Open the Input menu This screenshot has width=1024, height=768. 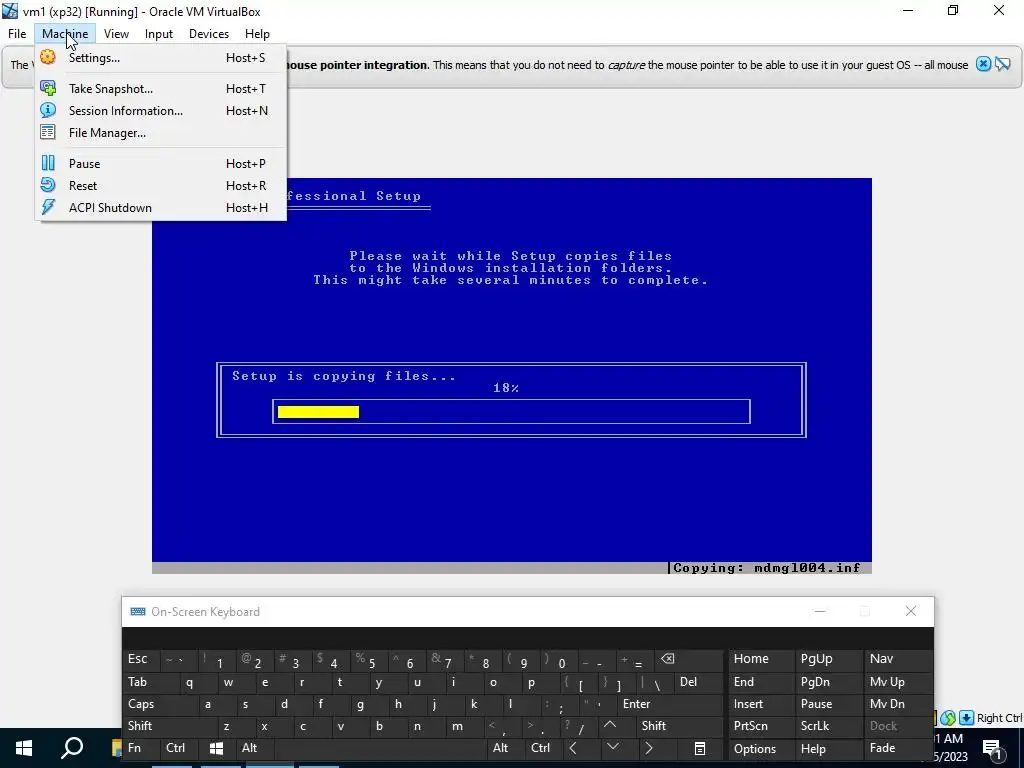[x=159, y=33]
